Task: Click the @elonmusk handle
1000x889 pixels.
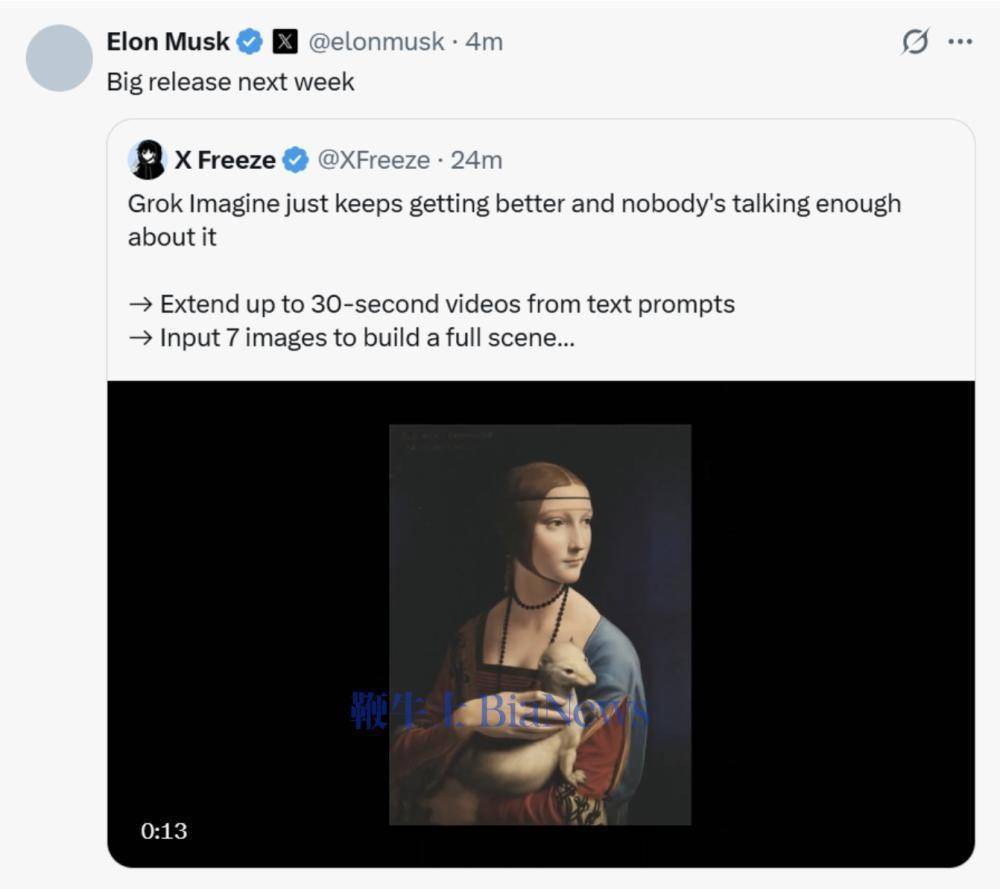Action: pyautogui.click(x=375, y=42)
